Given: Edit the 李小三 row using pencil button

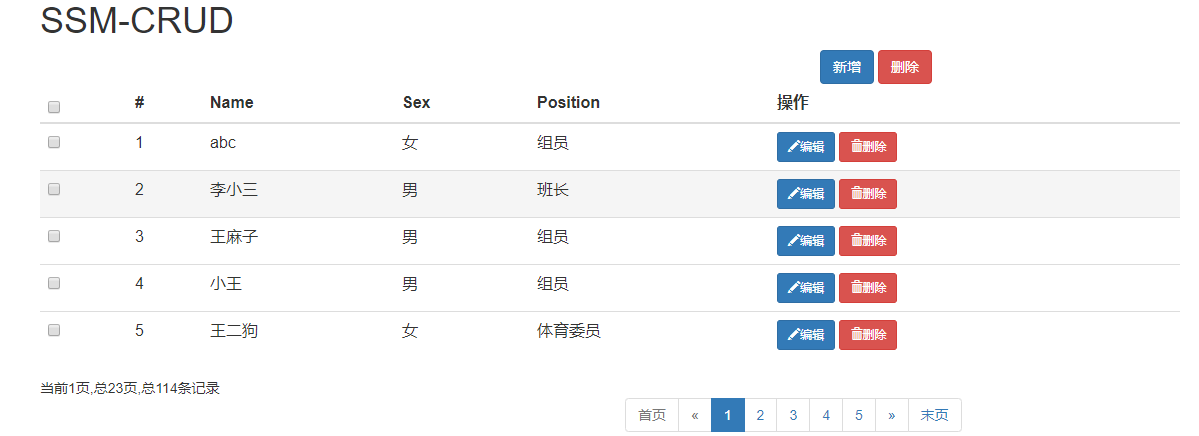Looking at the screenshot, I should pos(805,194).
